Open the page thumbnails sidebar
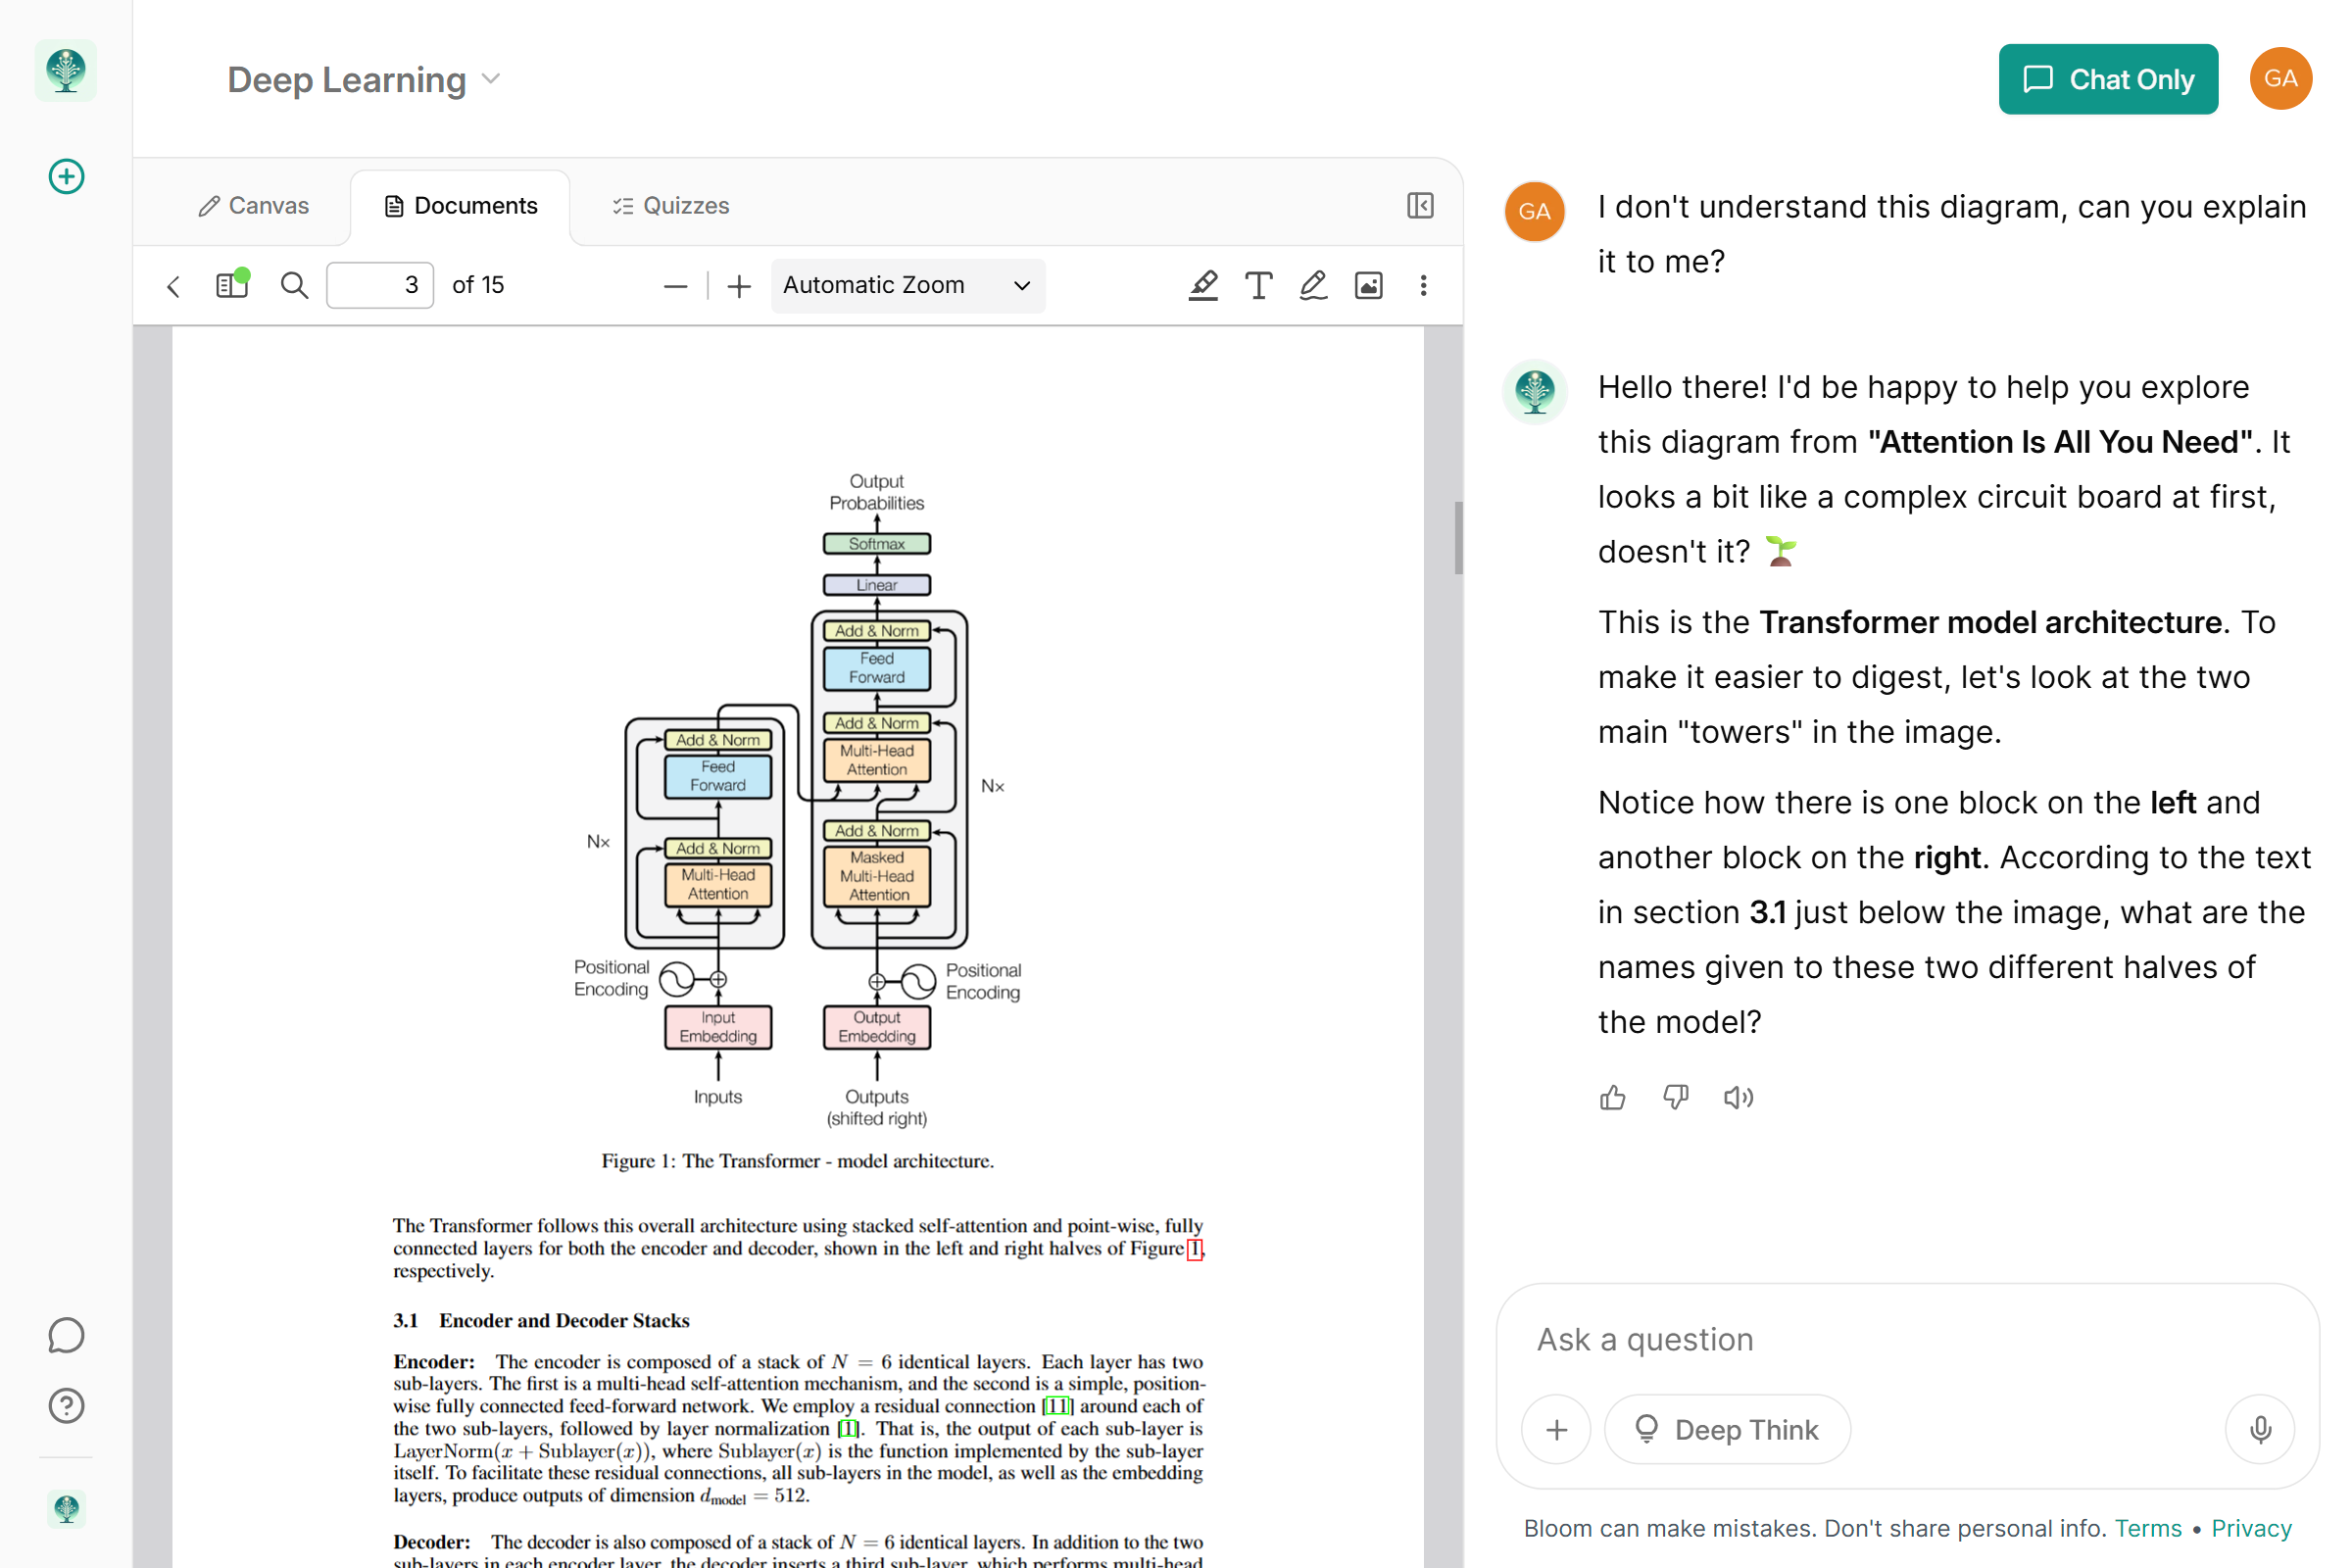Screen dimensions: 2352x1568 230,285
